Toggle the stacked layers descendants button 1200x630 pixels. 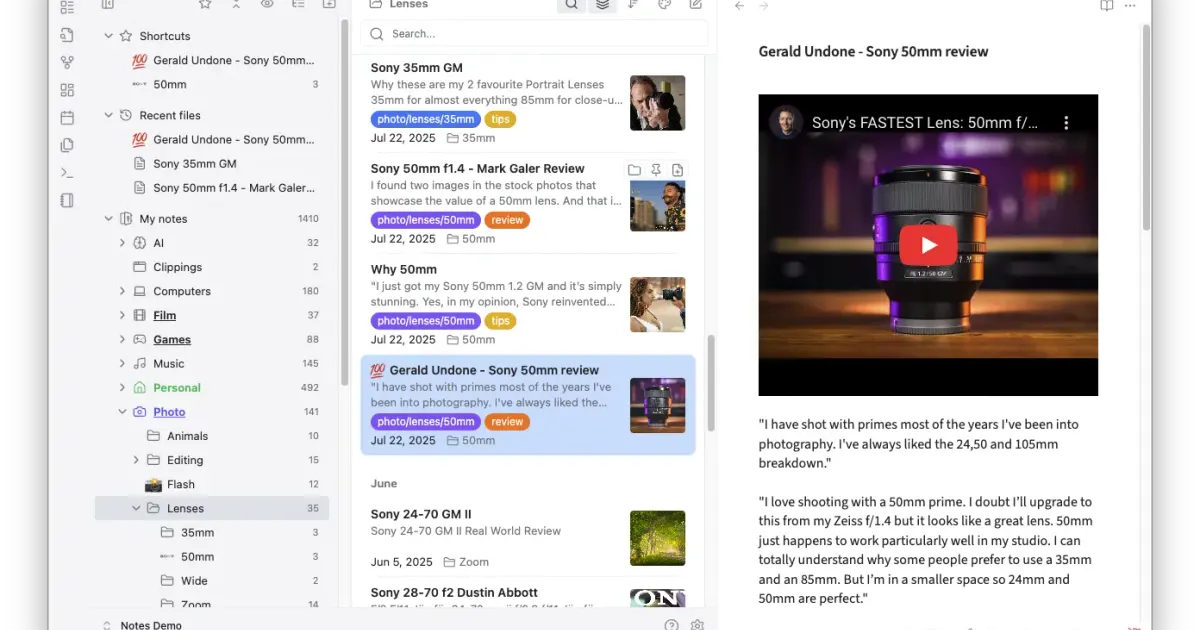click(x=602, y=5)
